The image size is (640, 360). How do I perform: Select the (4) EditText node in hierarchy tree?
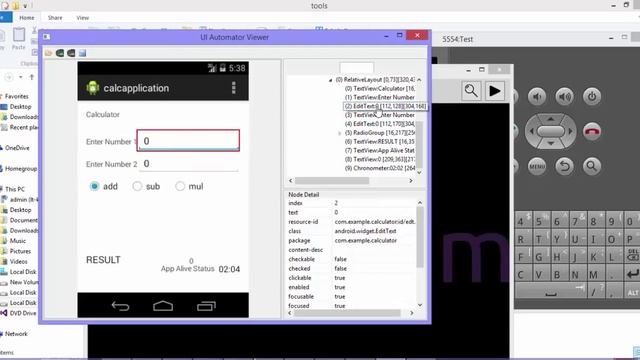coord(380,124)
